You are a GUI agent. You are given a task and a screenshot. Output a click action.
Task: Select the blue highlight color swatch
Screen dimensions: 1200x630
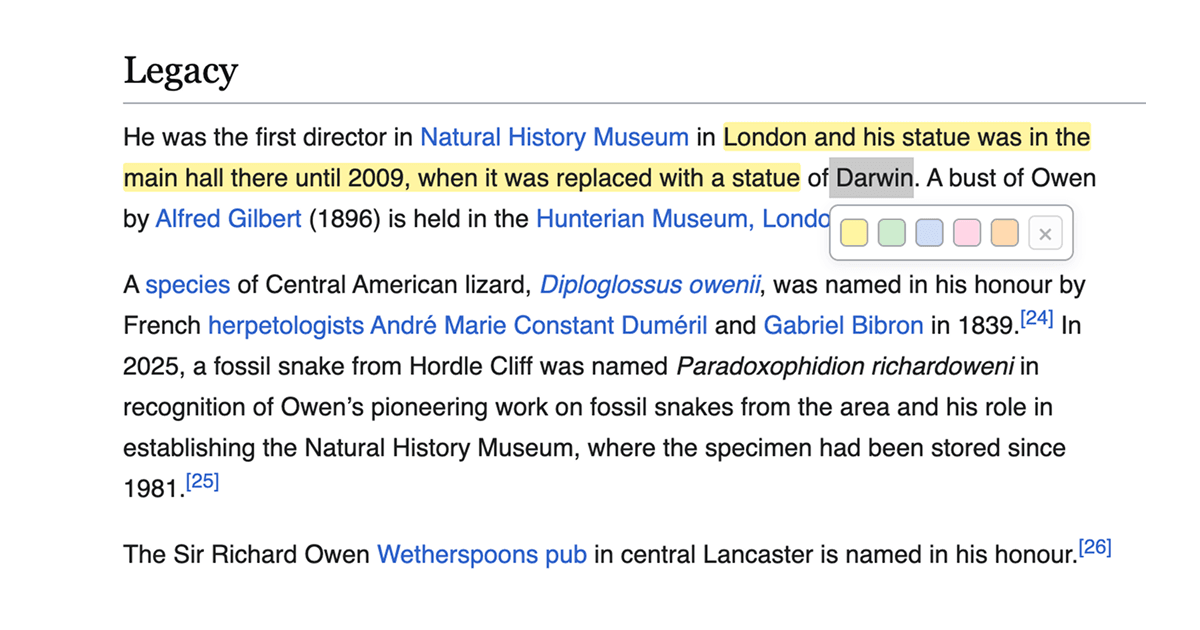(929, 234)
